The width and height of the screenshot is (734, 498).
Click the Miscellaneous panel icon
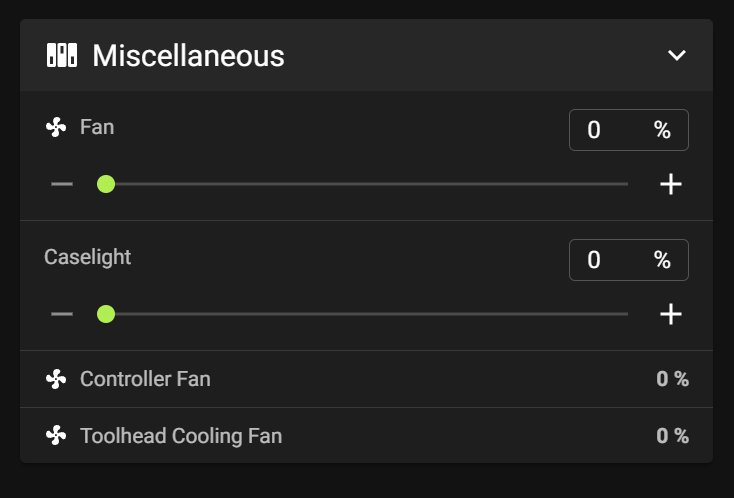pyautogui.click(x=62, y=55)
